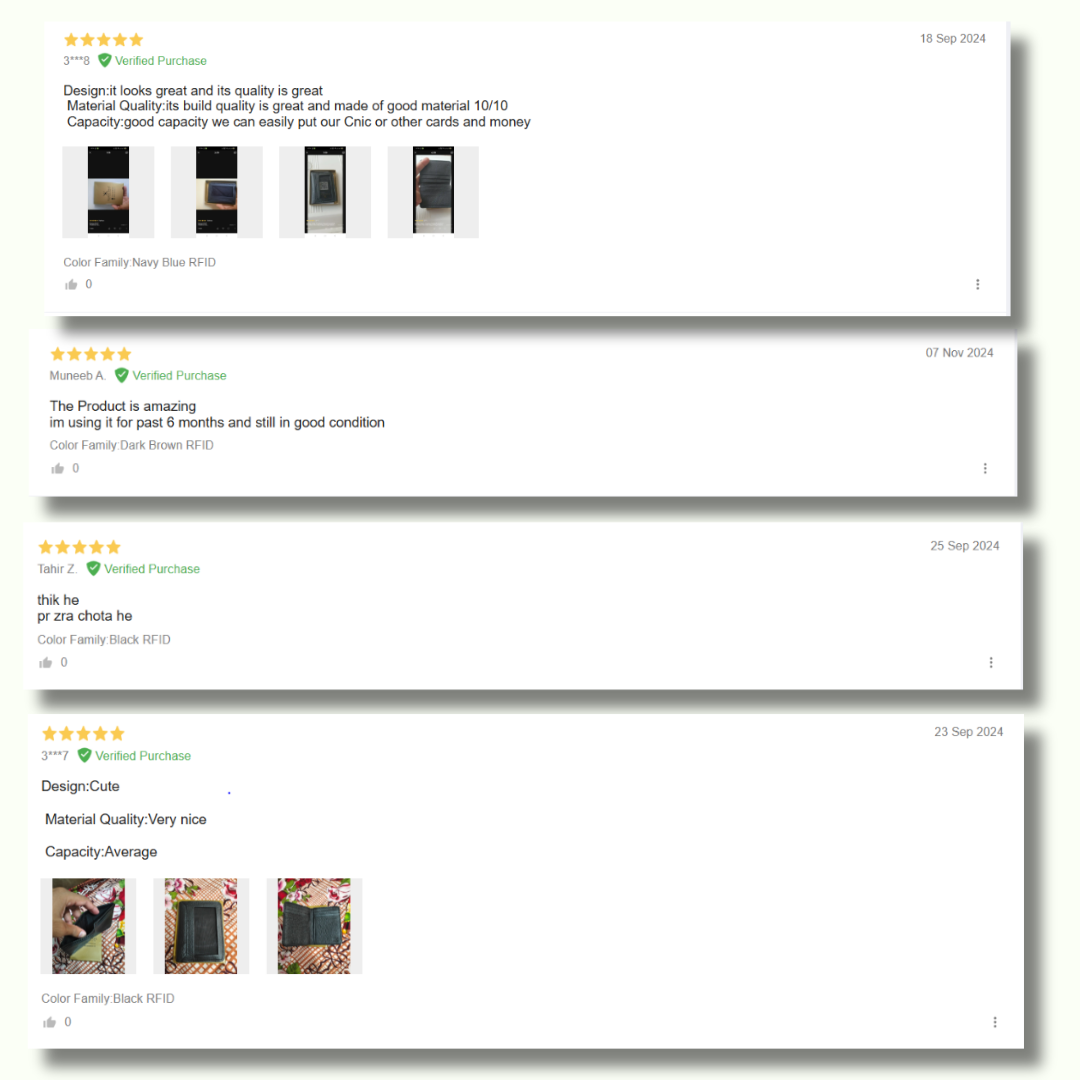This screenshot has width=1080, height=1080.
Task: Click the five-star rating on Tahir Z.'s review
Action: (79, 548)
